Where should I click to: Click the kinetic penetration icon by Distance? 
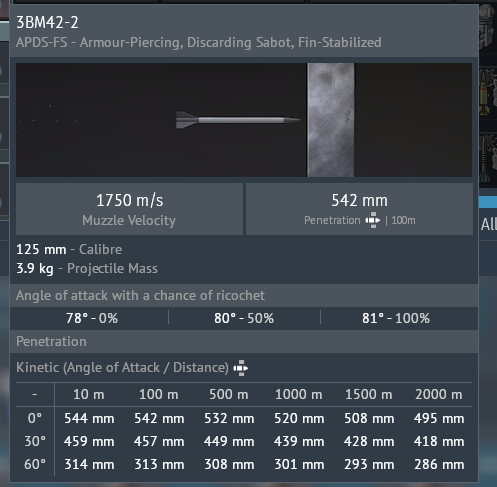(241, 368)
